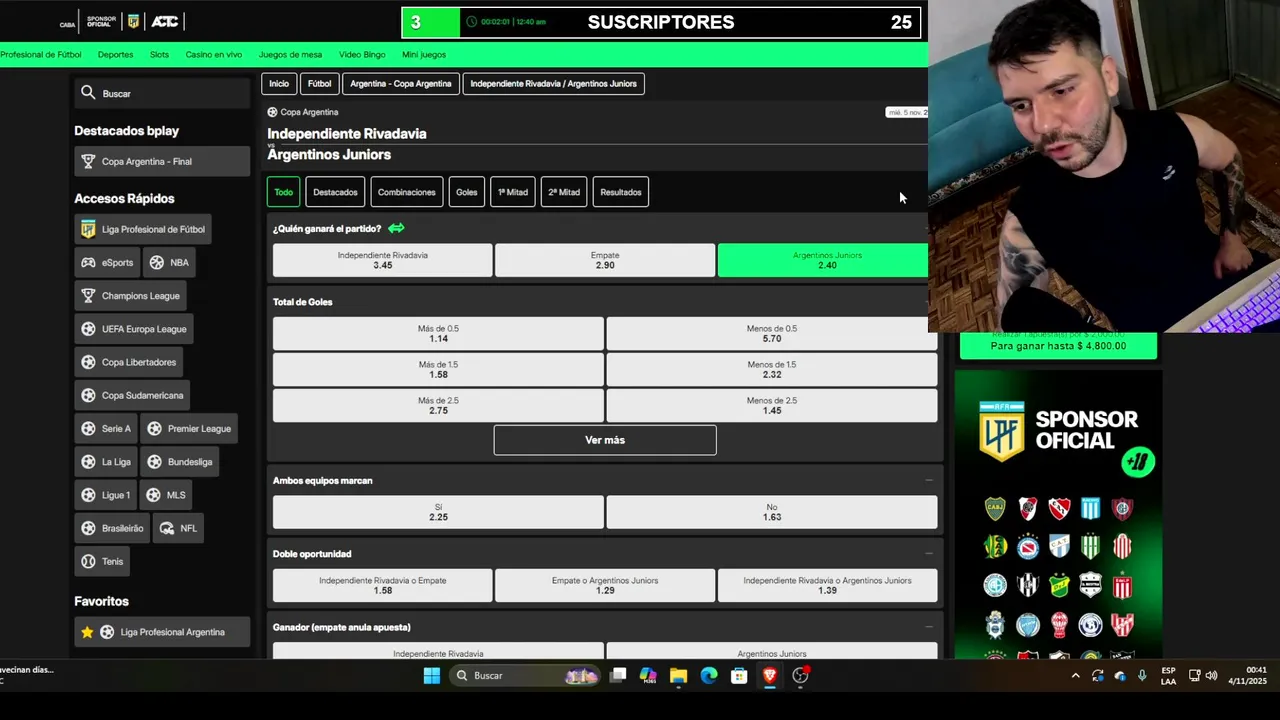This screenshot has height=720, width=1280.
Task: Open the MLS shortcut
Action: (166, 495)
